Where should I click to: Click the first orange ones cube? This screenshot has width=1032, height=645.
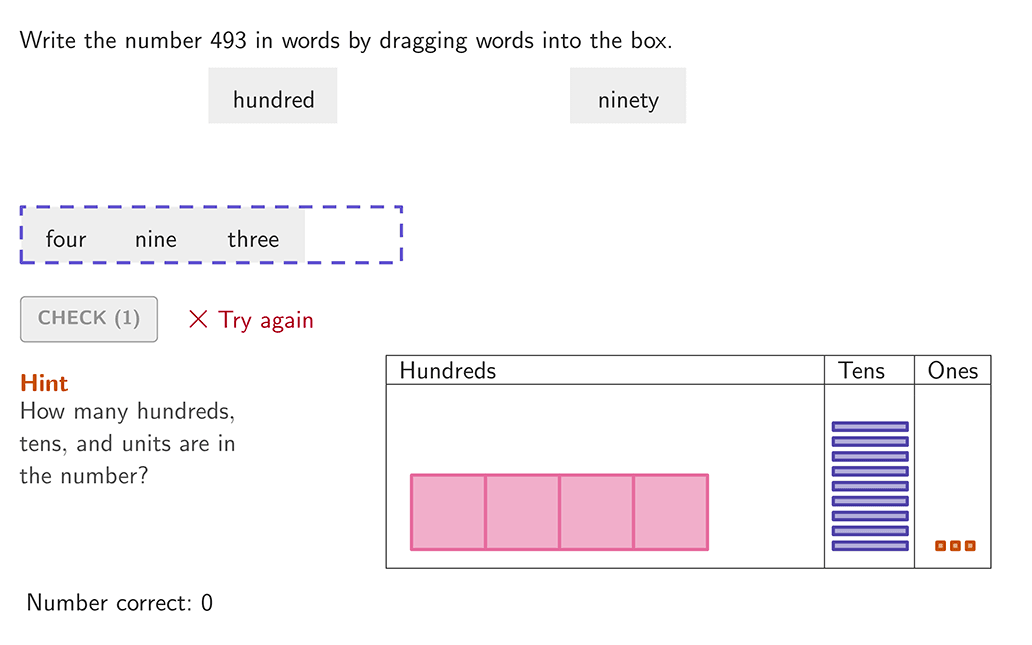(x=940, y=546)
